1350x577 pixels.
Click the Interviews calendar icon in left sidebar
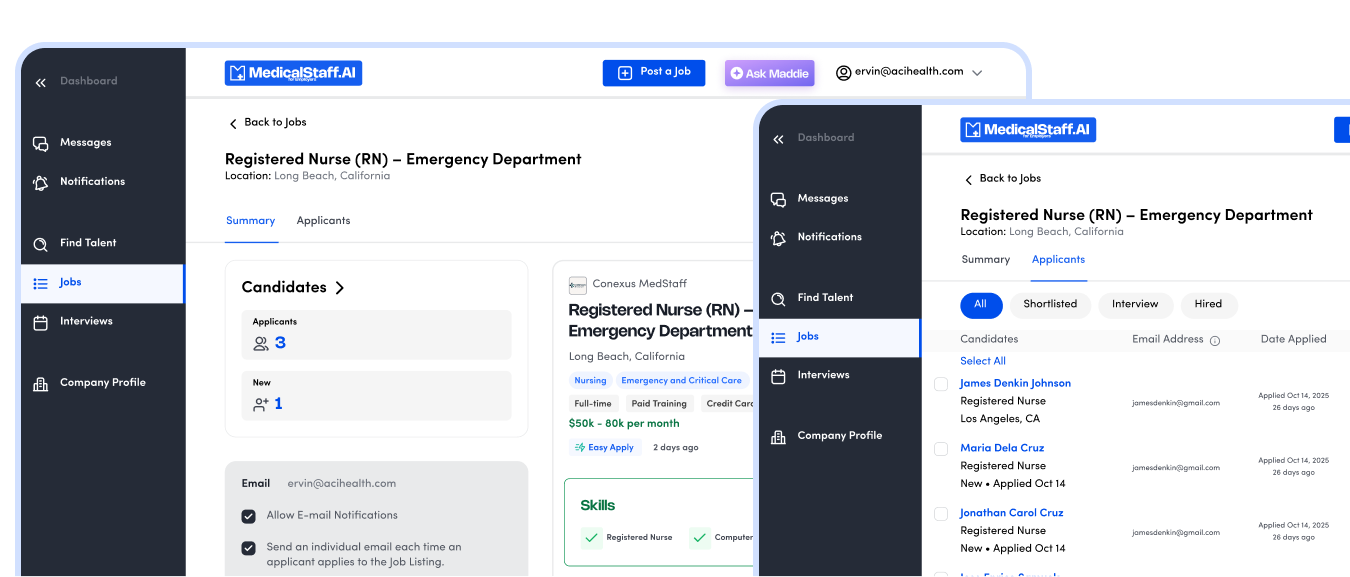point(40,322)
